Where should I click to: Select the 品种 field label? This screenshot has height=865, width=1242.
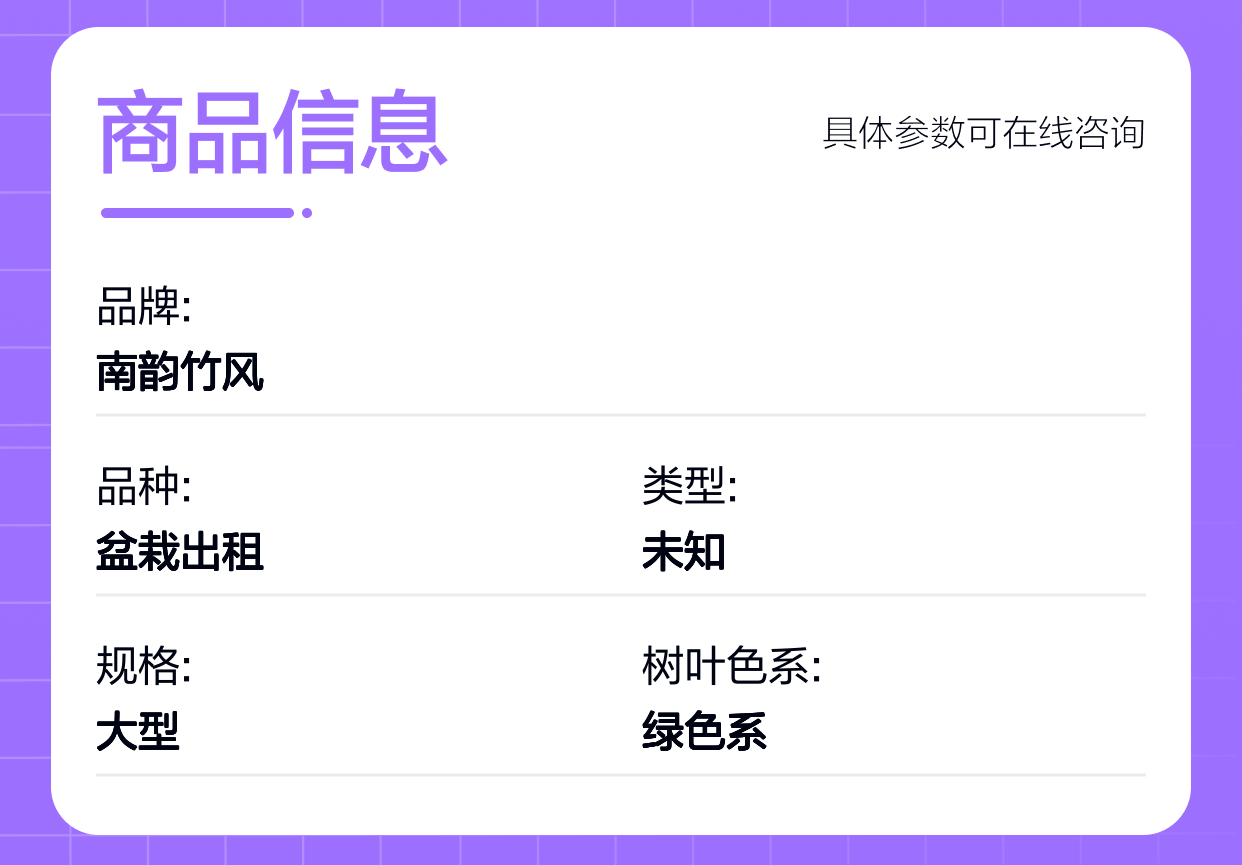pos(143,487)
